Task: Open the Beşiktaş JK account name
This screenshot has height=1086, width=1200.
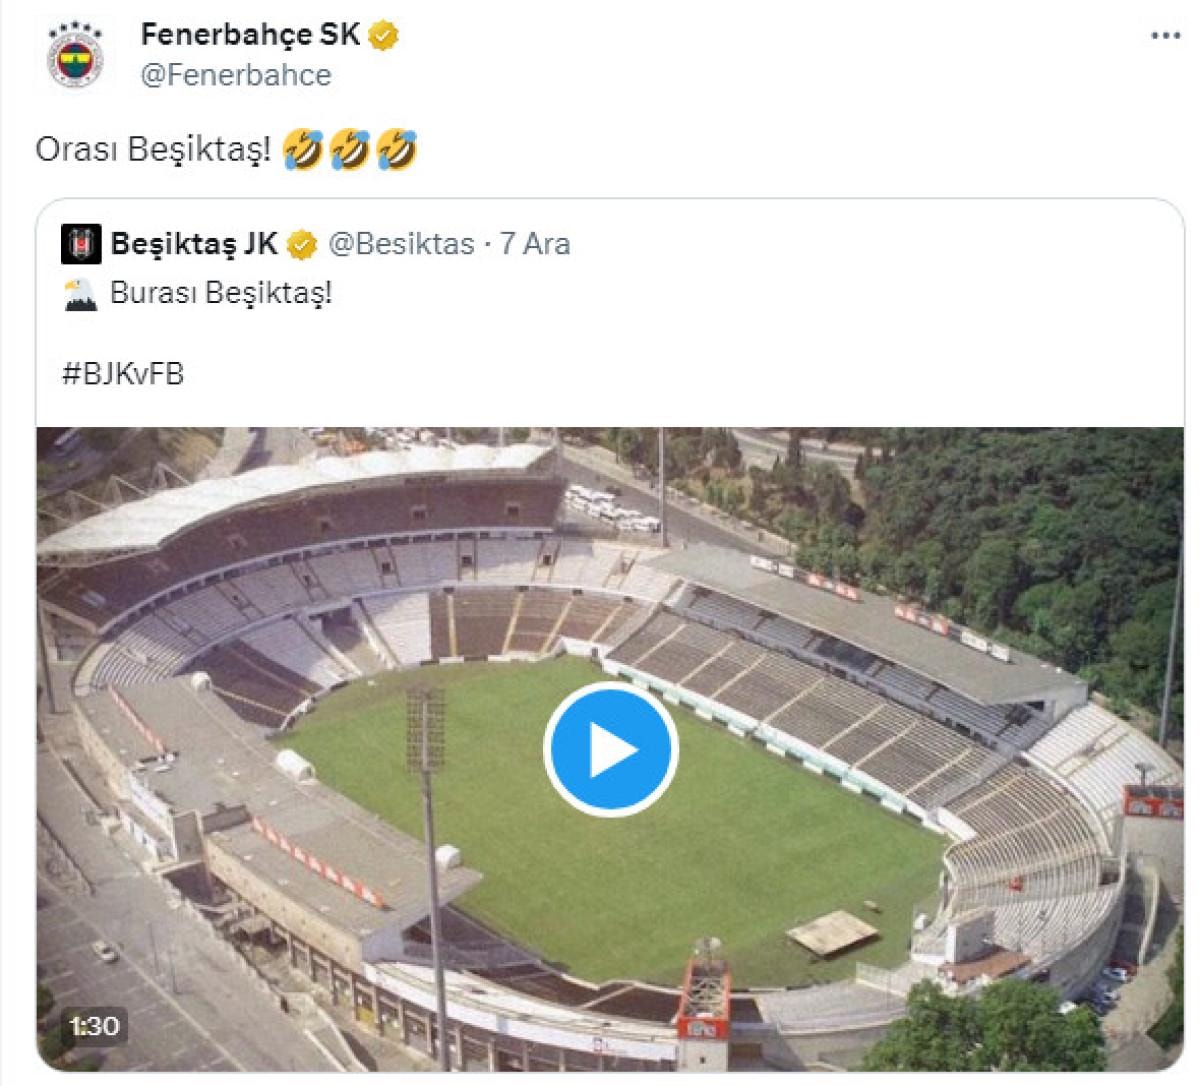Action: coord(195,244)
